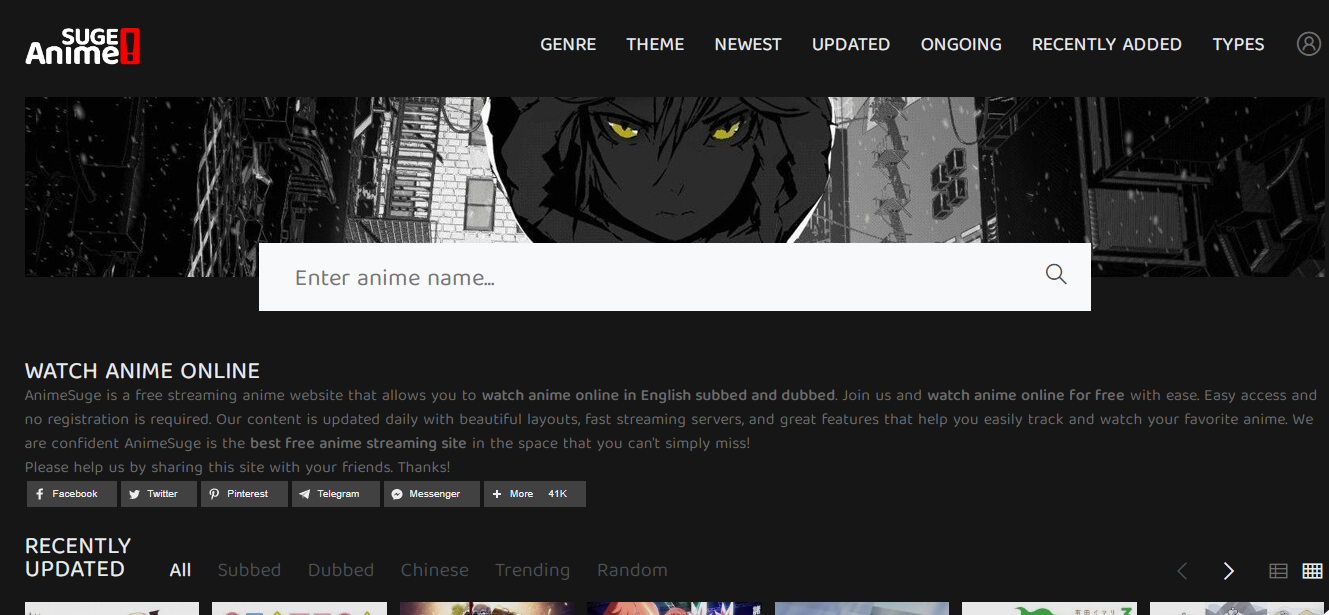
Task: Share the site via Messenger
Action: coord(432,494)
